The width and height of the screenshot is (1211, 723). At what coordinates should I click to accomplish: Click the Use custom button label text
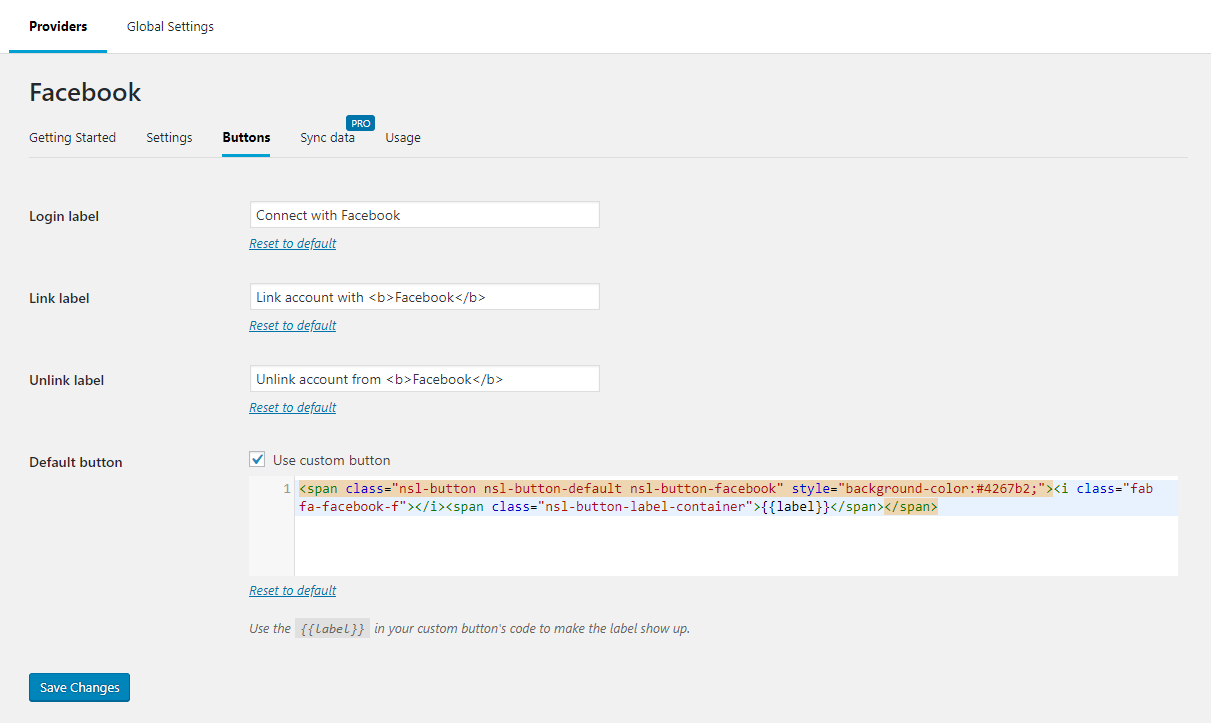pos(332,460)
